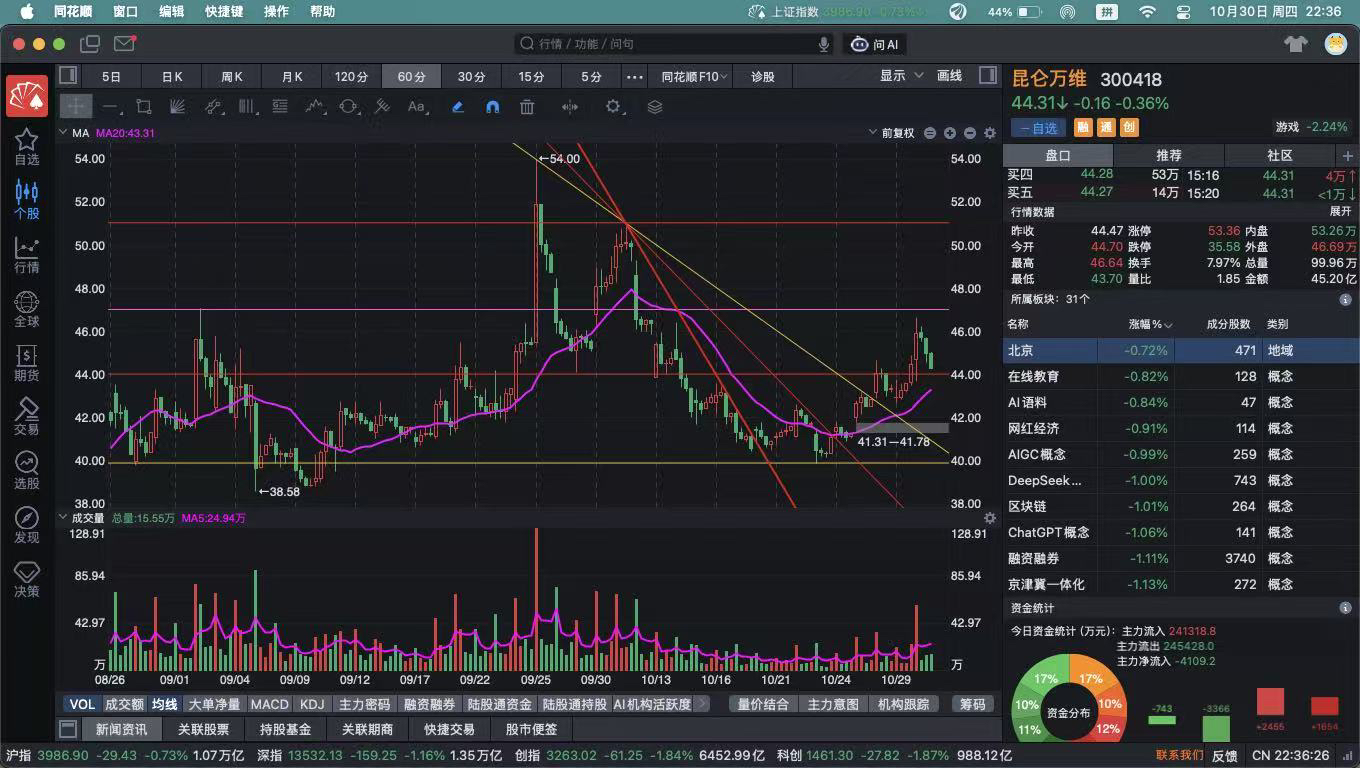Open more periods via ellipsis button
This screenshot has width=1360, height=768.
point(635,76)
